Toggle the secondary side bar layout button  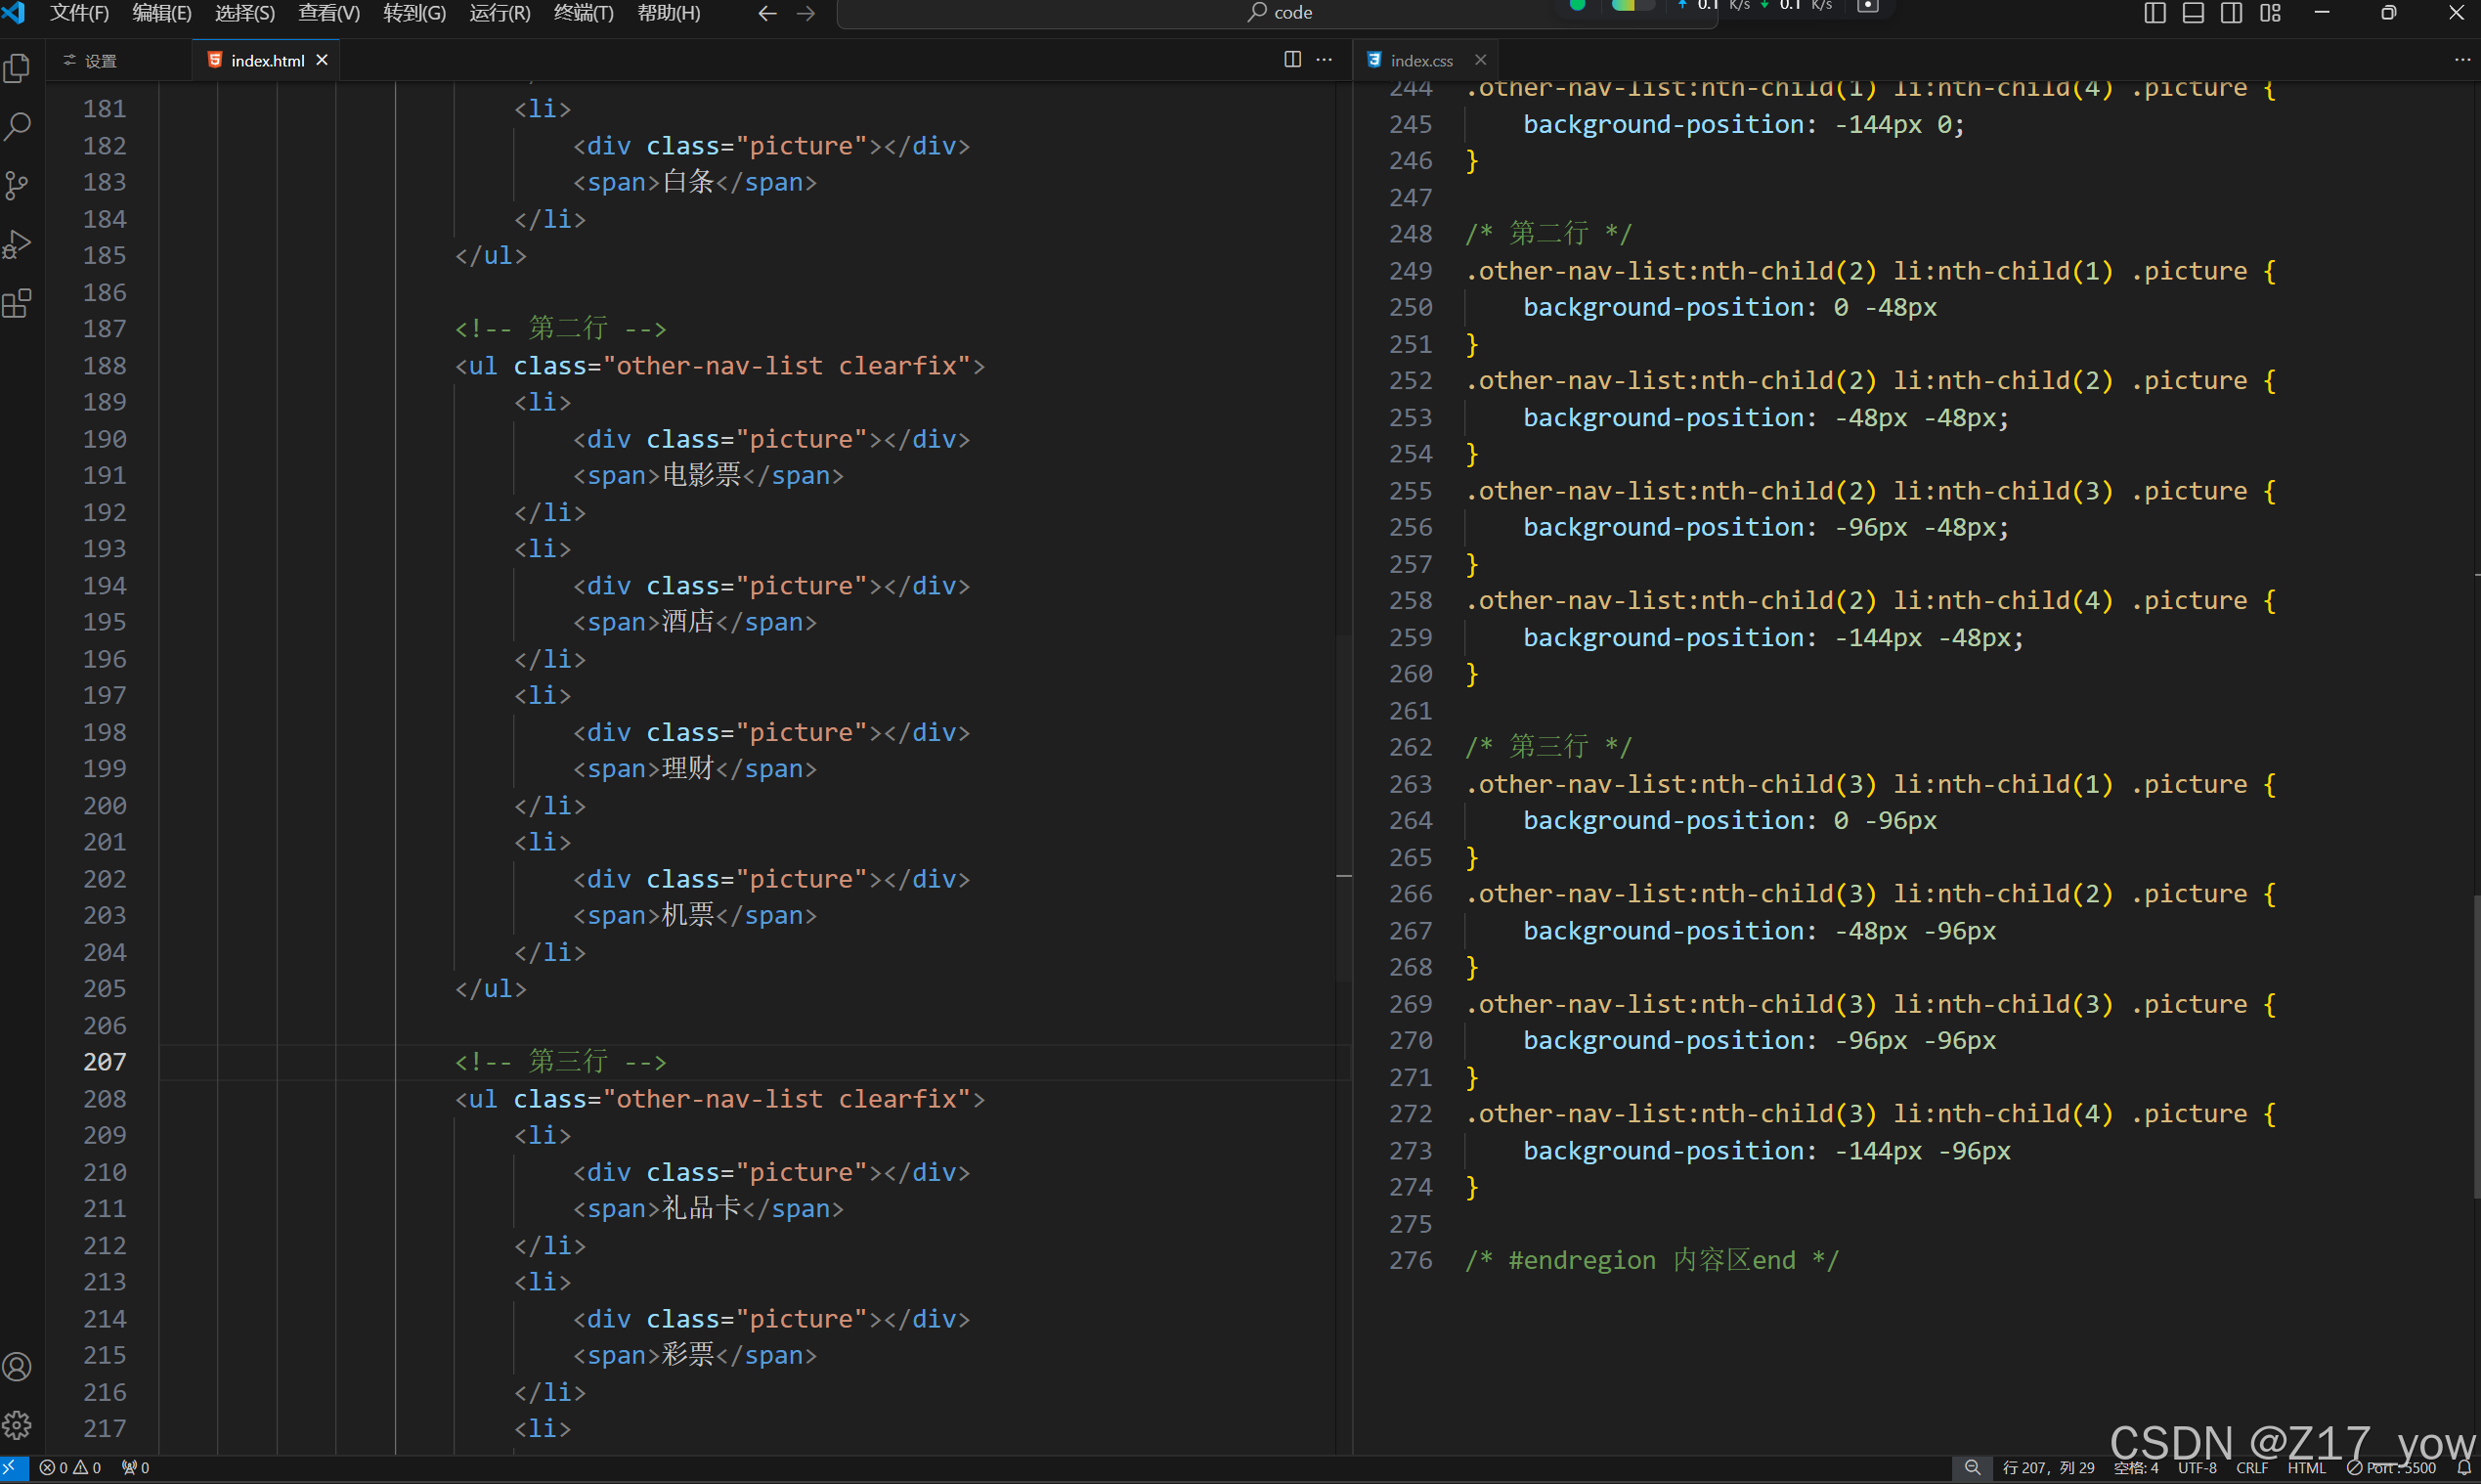coord(2231,13)
